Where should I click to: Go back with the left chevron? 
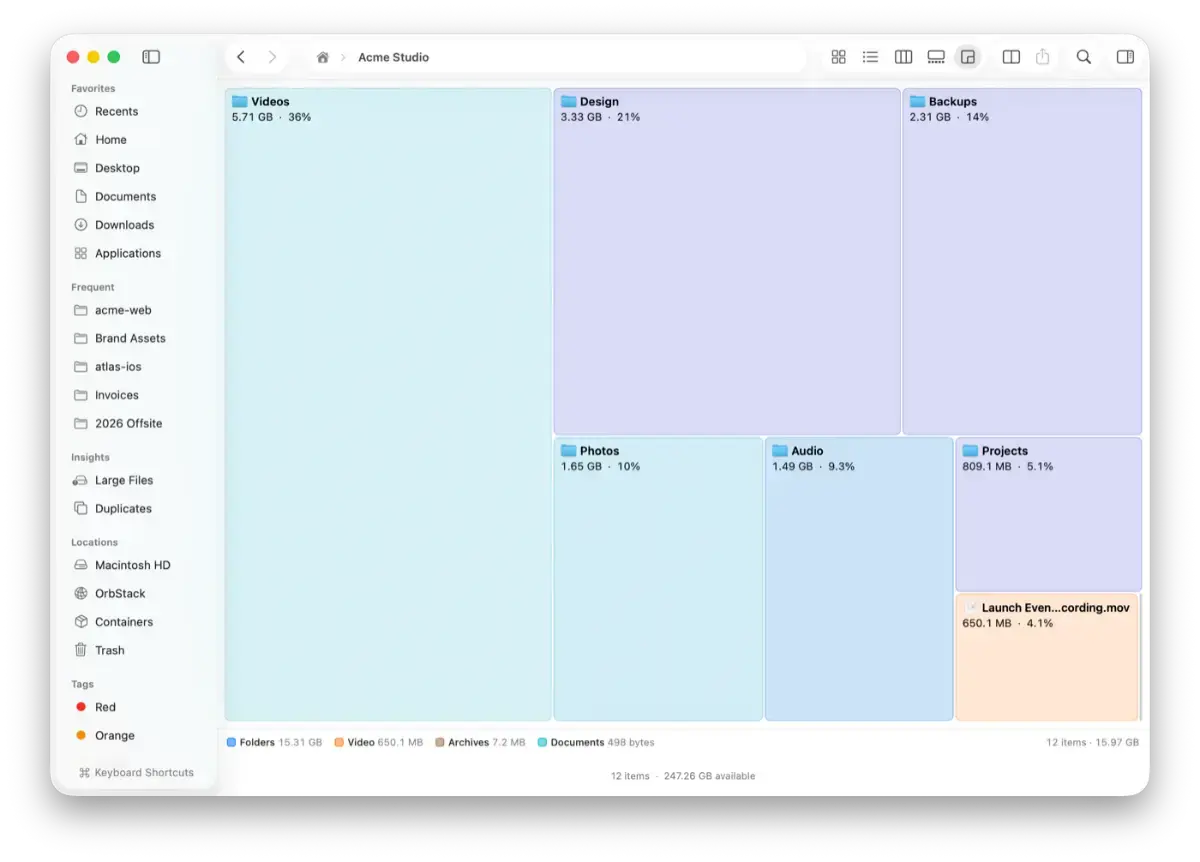241,57
